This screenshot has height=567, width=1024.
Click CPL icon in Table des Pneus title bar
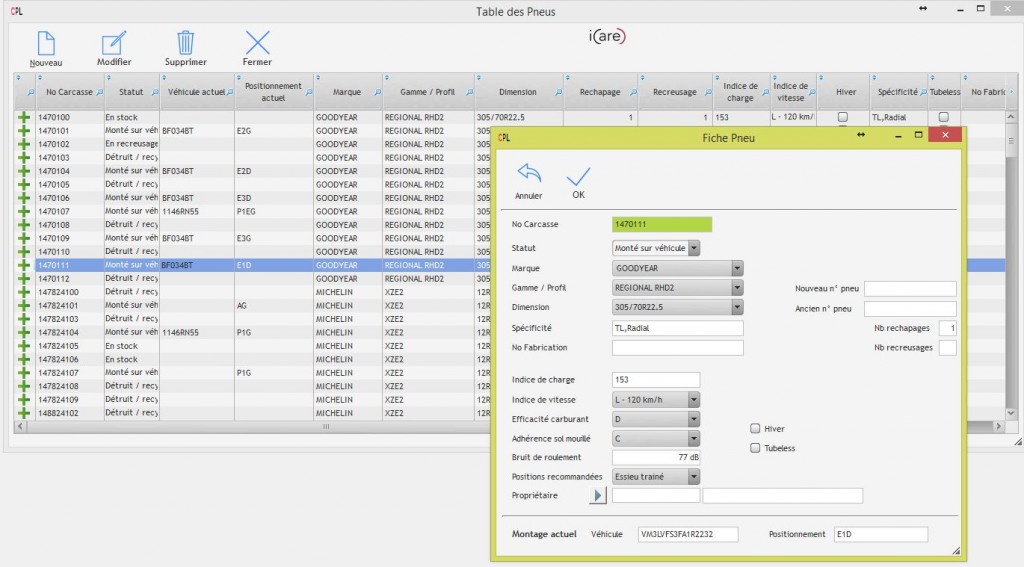pyautogui.click(x=16, y=10)
